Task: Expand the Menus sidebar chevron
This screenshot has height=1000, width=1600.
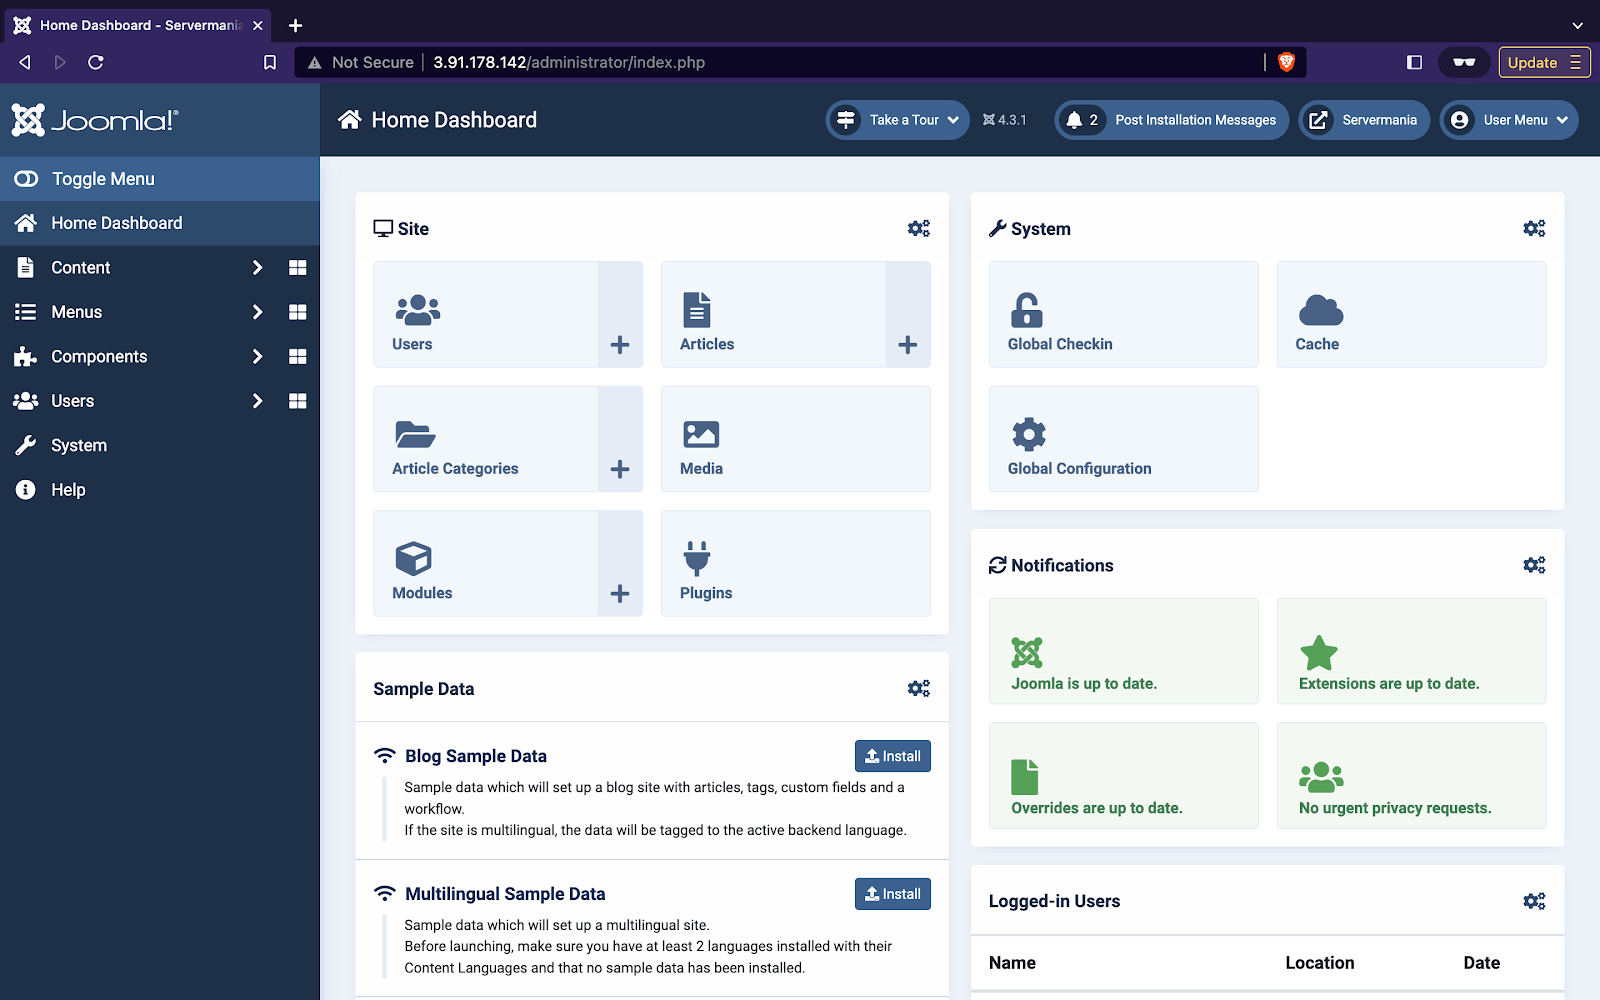Action: [257, 312]
